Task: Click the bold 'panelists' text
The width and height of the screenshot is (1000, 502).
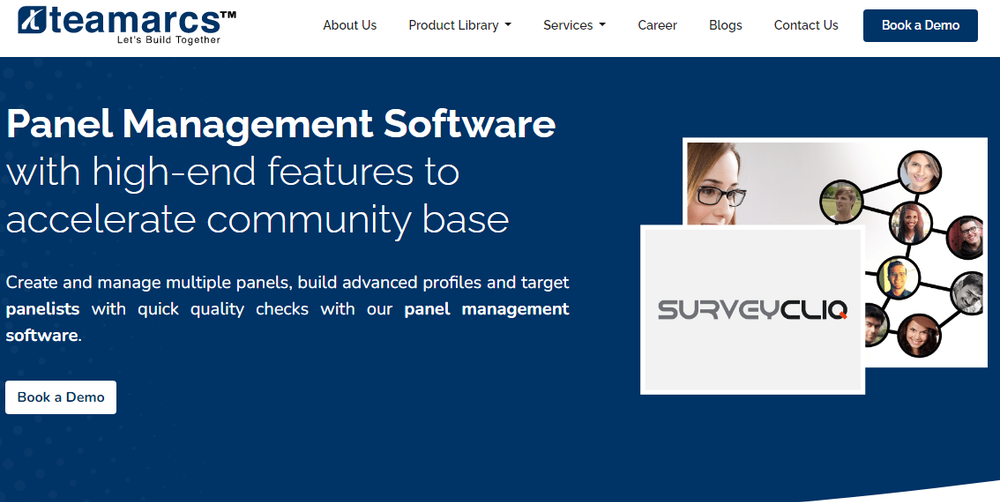Action: point(43,309)
